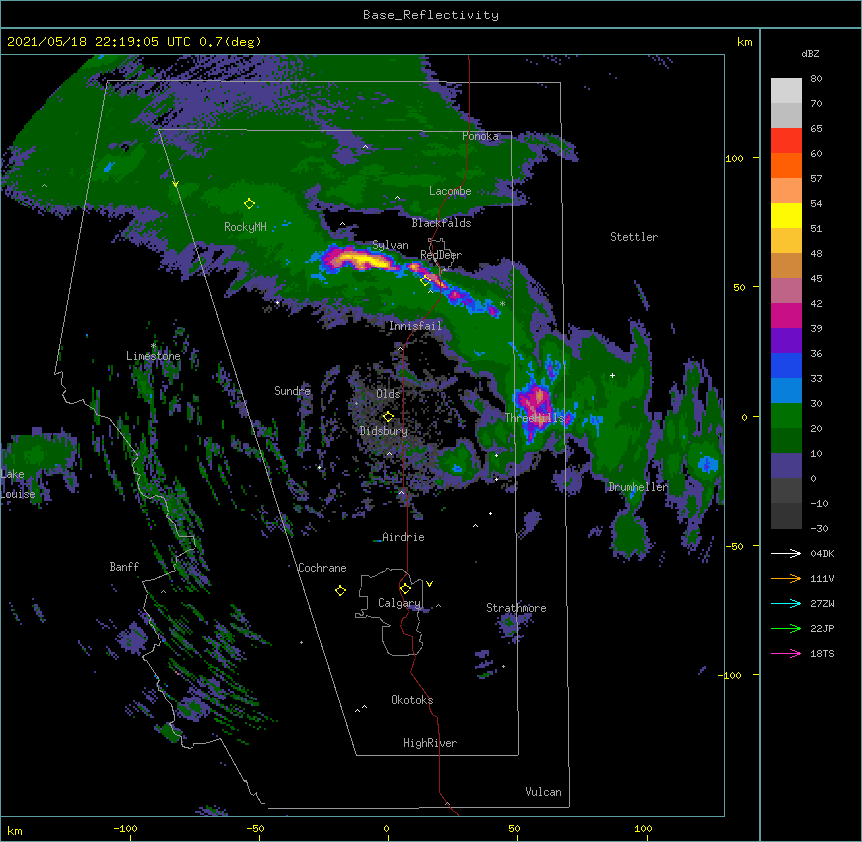The height and width of the screenshot is (842, 862).
Task: Click the Blackfalds label on map
Action: coord(441,223)
